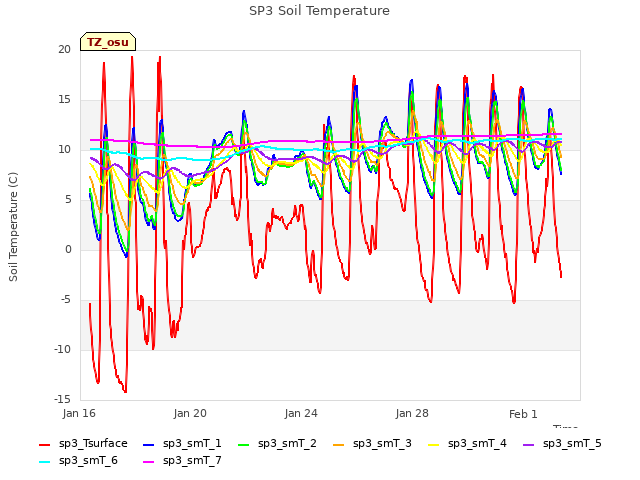Click the Soil Temperature (C) axis label
This screenshot has height=480, width=640.
pyautogui.click(x=13, y=227)
